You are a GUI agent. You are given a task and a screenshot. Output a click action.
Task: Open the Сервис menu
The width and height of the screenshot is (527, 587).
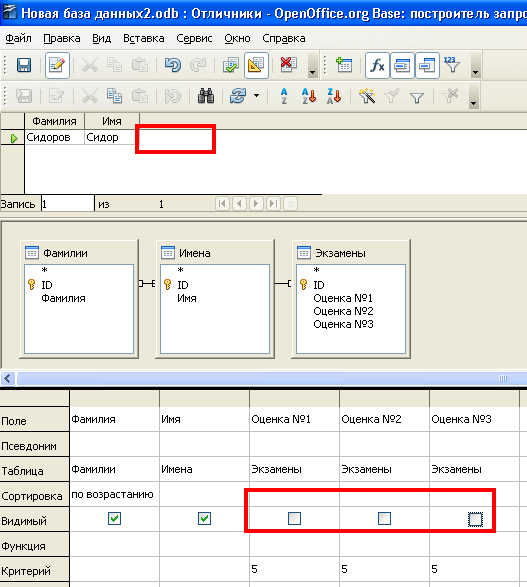click(x=194, y=38)
